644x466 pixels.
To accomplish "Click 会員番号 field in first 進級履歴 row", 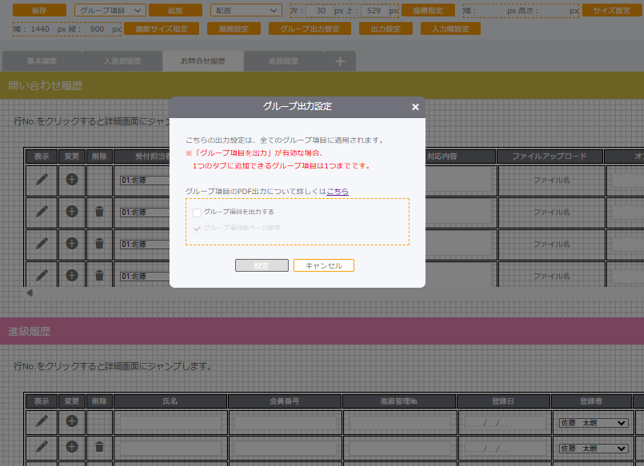I will pos(285,423).
